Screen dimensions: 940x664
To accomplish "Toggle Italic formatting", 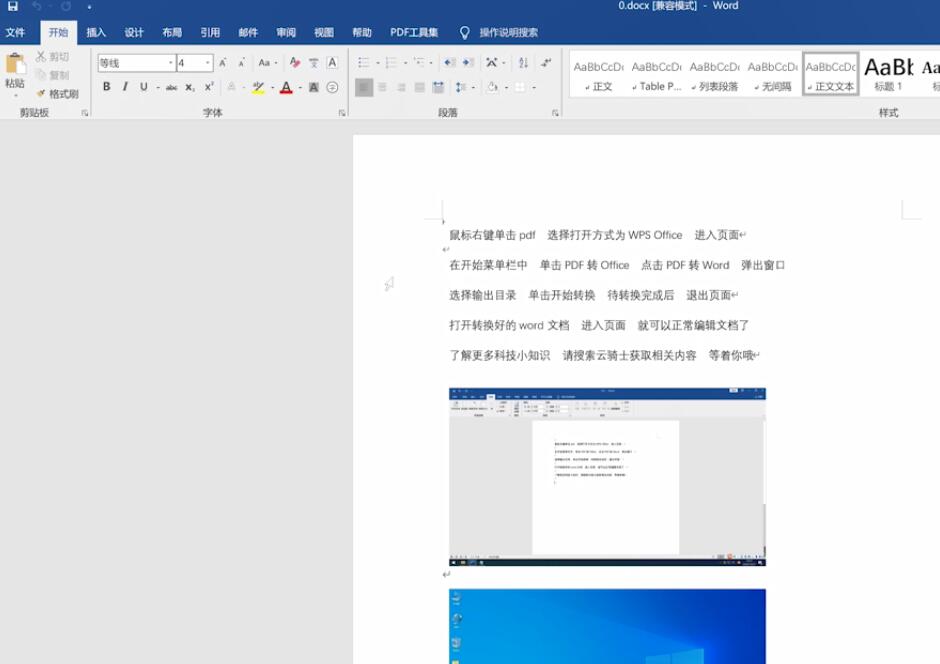I will coord(125,87).
